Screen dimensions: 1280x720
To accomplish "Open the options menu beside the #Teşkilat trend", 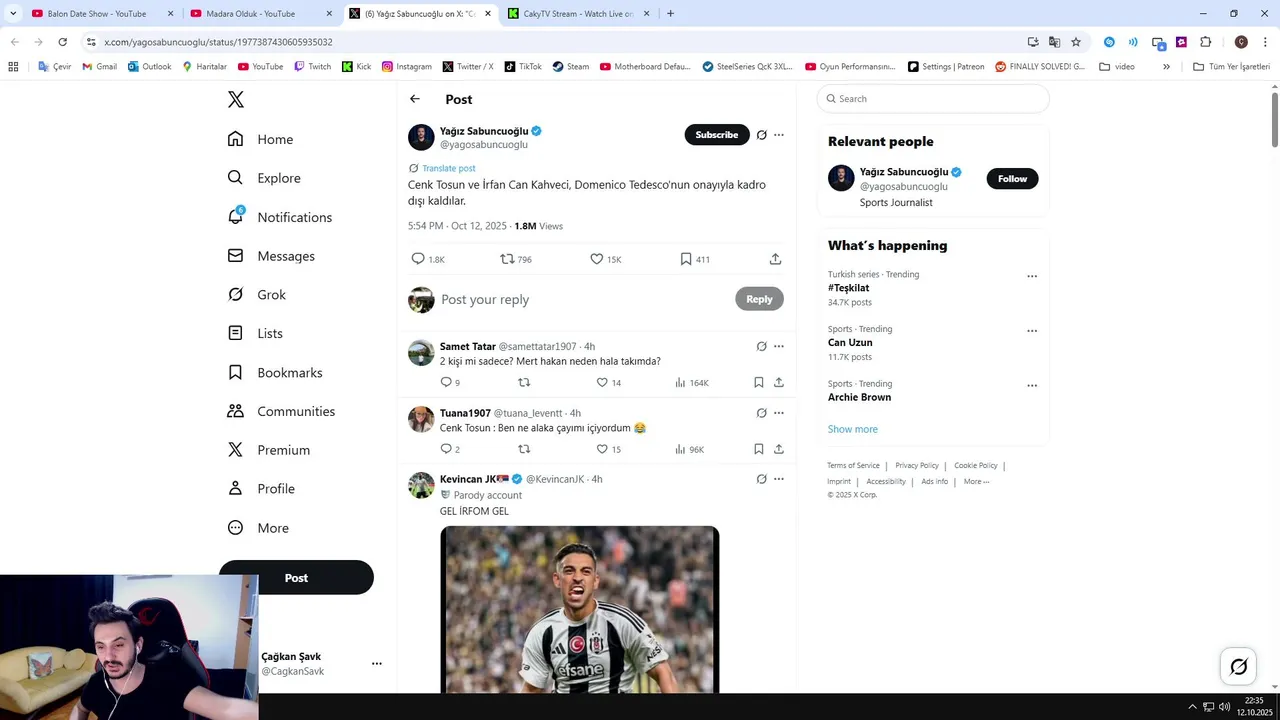I will click(1032, 276).
